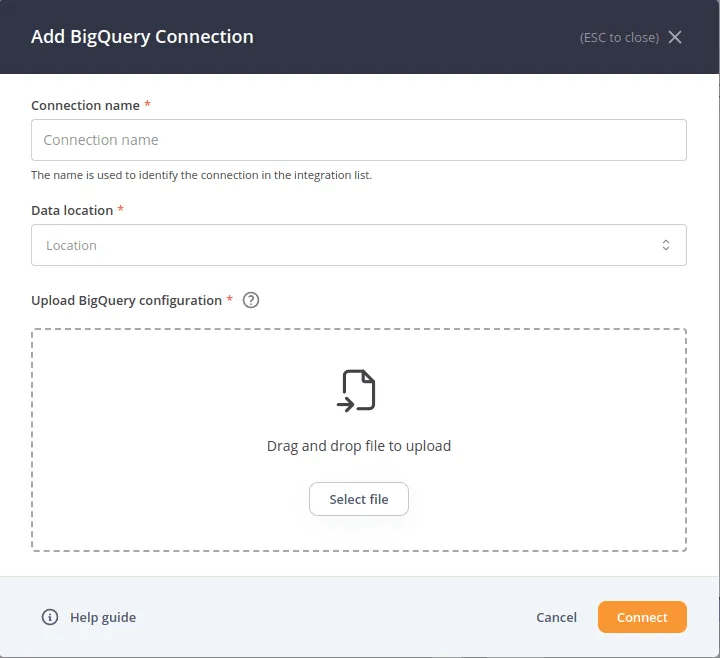Click the Upload BigQuery configuration label
This screenshot has width=720, height=658.
click(x=126, y=300)
